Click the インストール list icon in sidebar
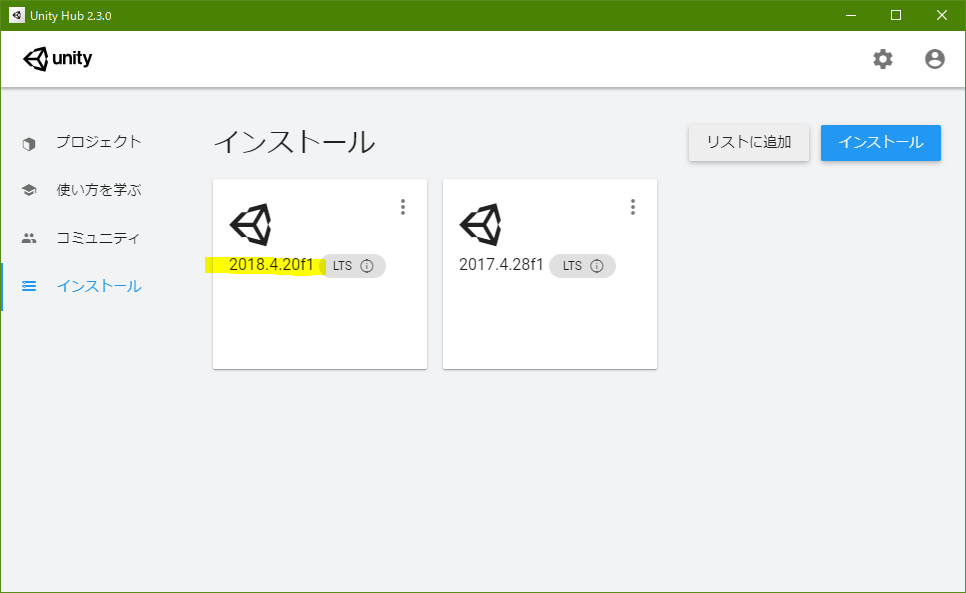The height and width of the screenshot is (593, 966). coord(29,286)
